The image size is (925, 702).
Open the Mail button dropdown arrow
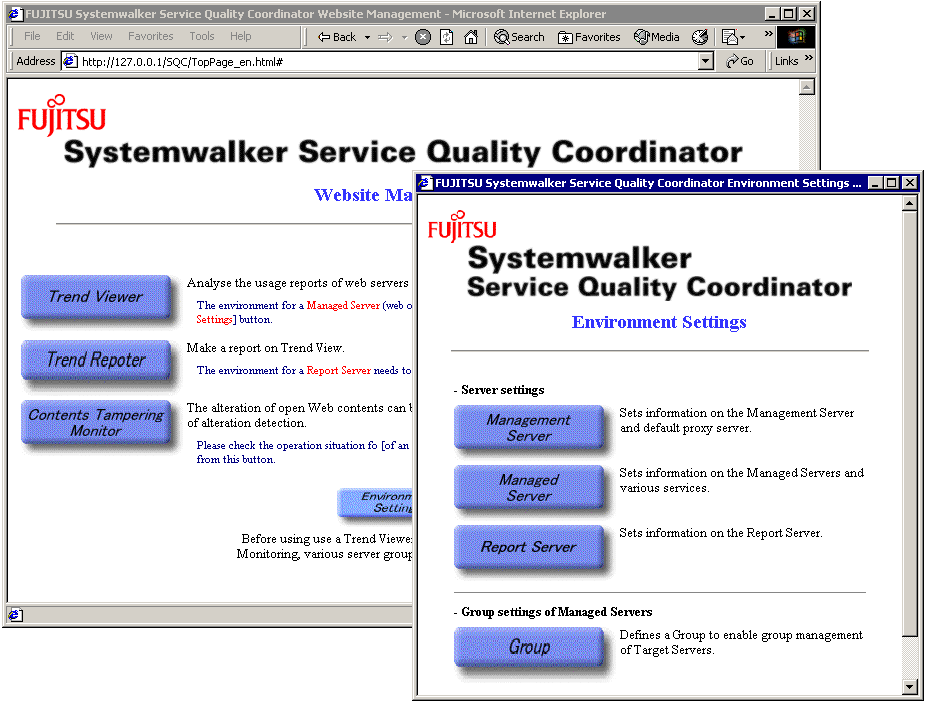(x=743, y=37)
